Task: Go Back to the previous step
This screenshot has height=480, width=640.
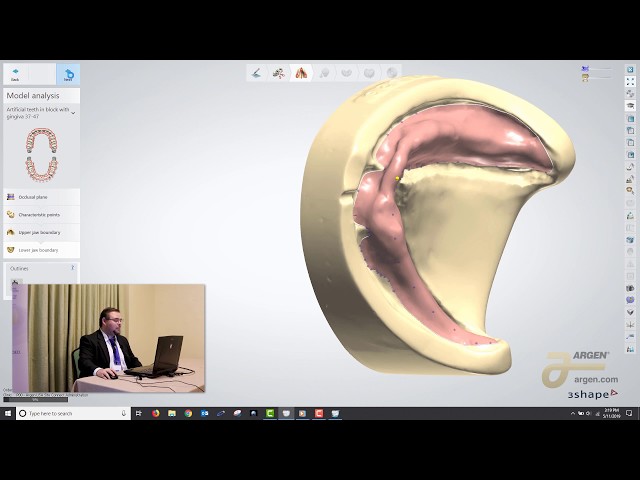Action: pos(15,74)
